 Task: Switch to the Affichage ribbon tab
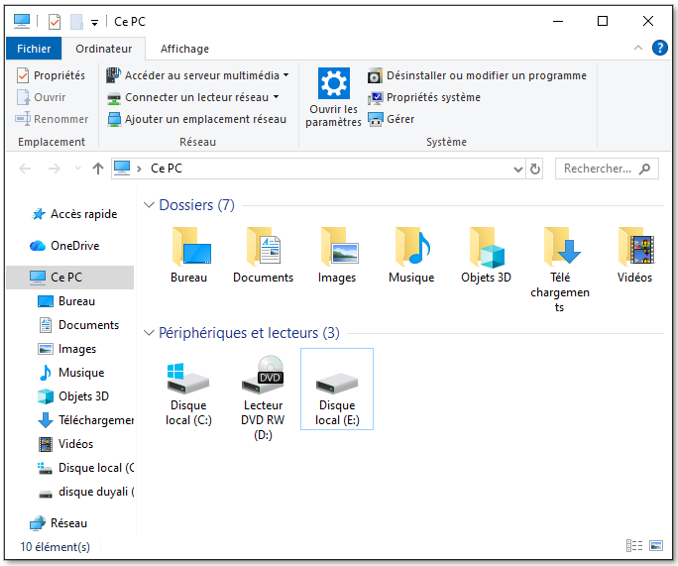click(185, 48)
